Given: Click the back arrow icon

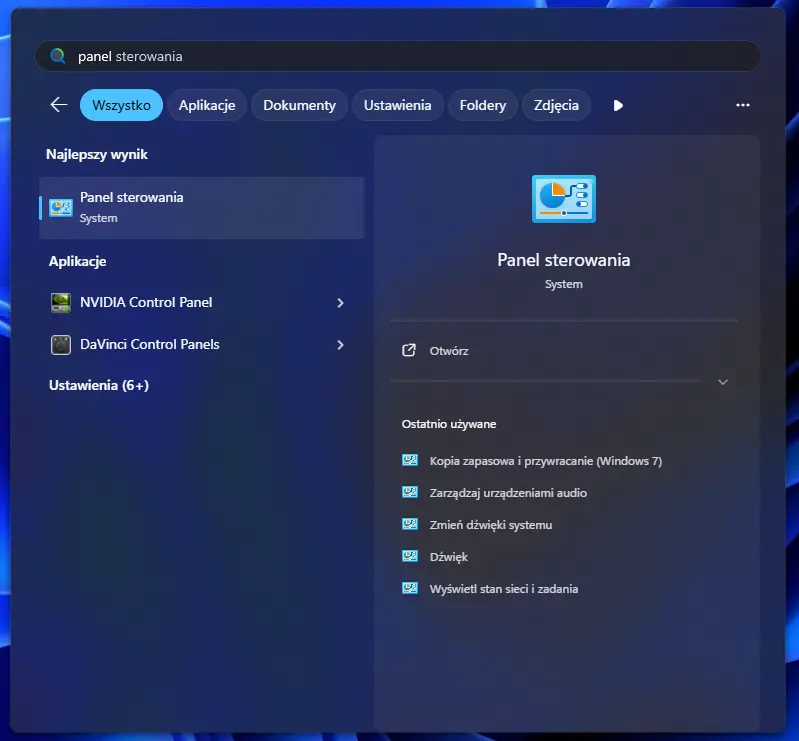Looking at the screenshot, I should [59, 105].
